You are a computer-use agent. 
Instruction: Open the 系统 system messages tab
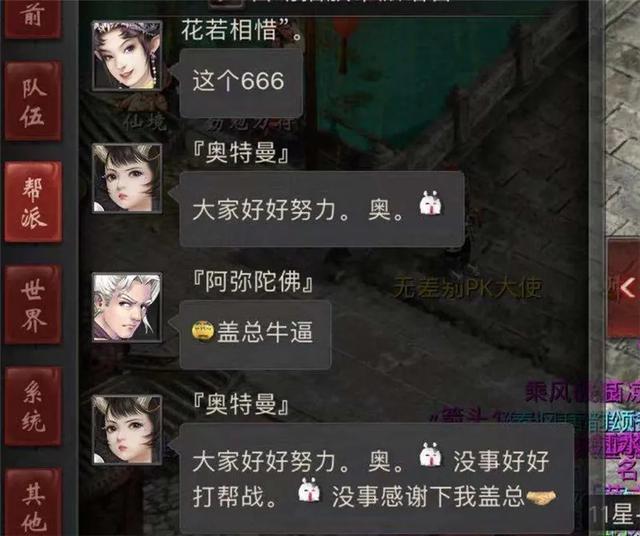click(33, 406)
